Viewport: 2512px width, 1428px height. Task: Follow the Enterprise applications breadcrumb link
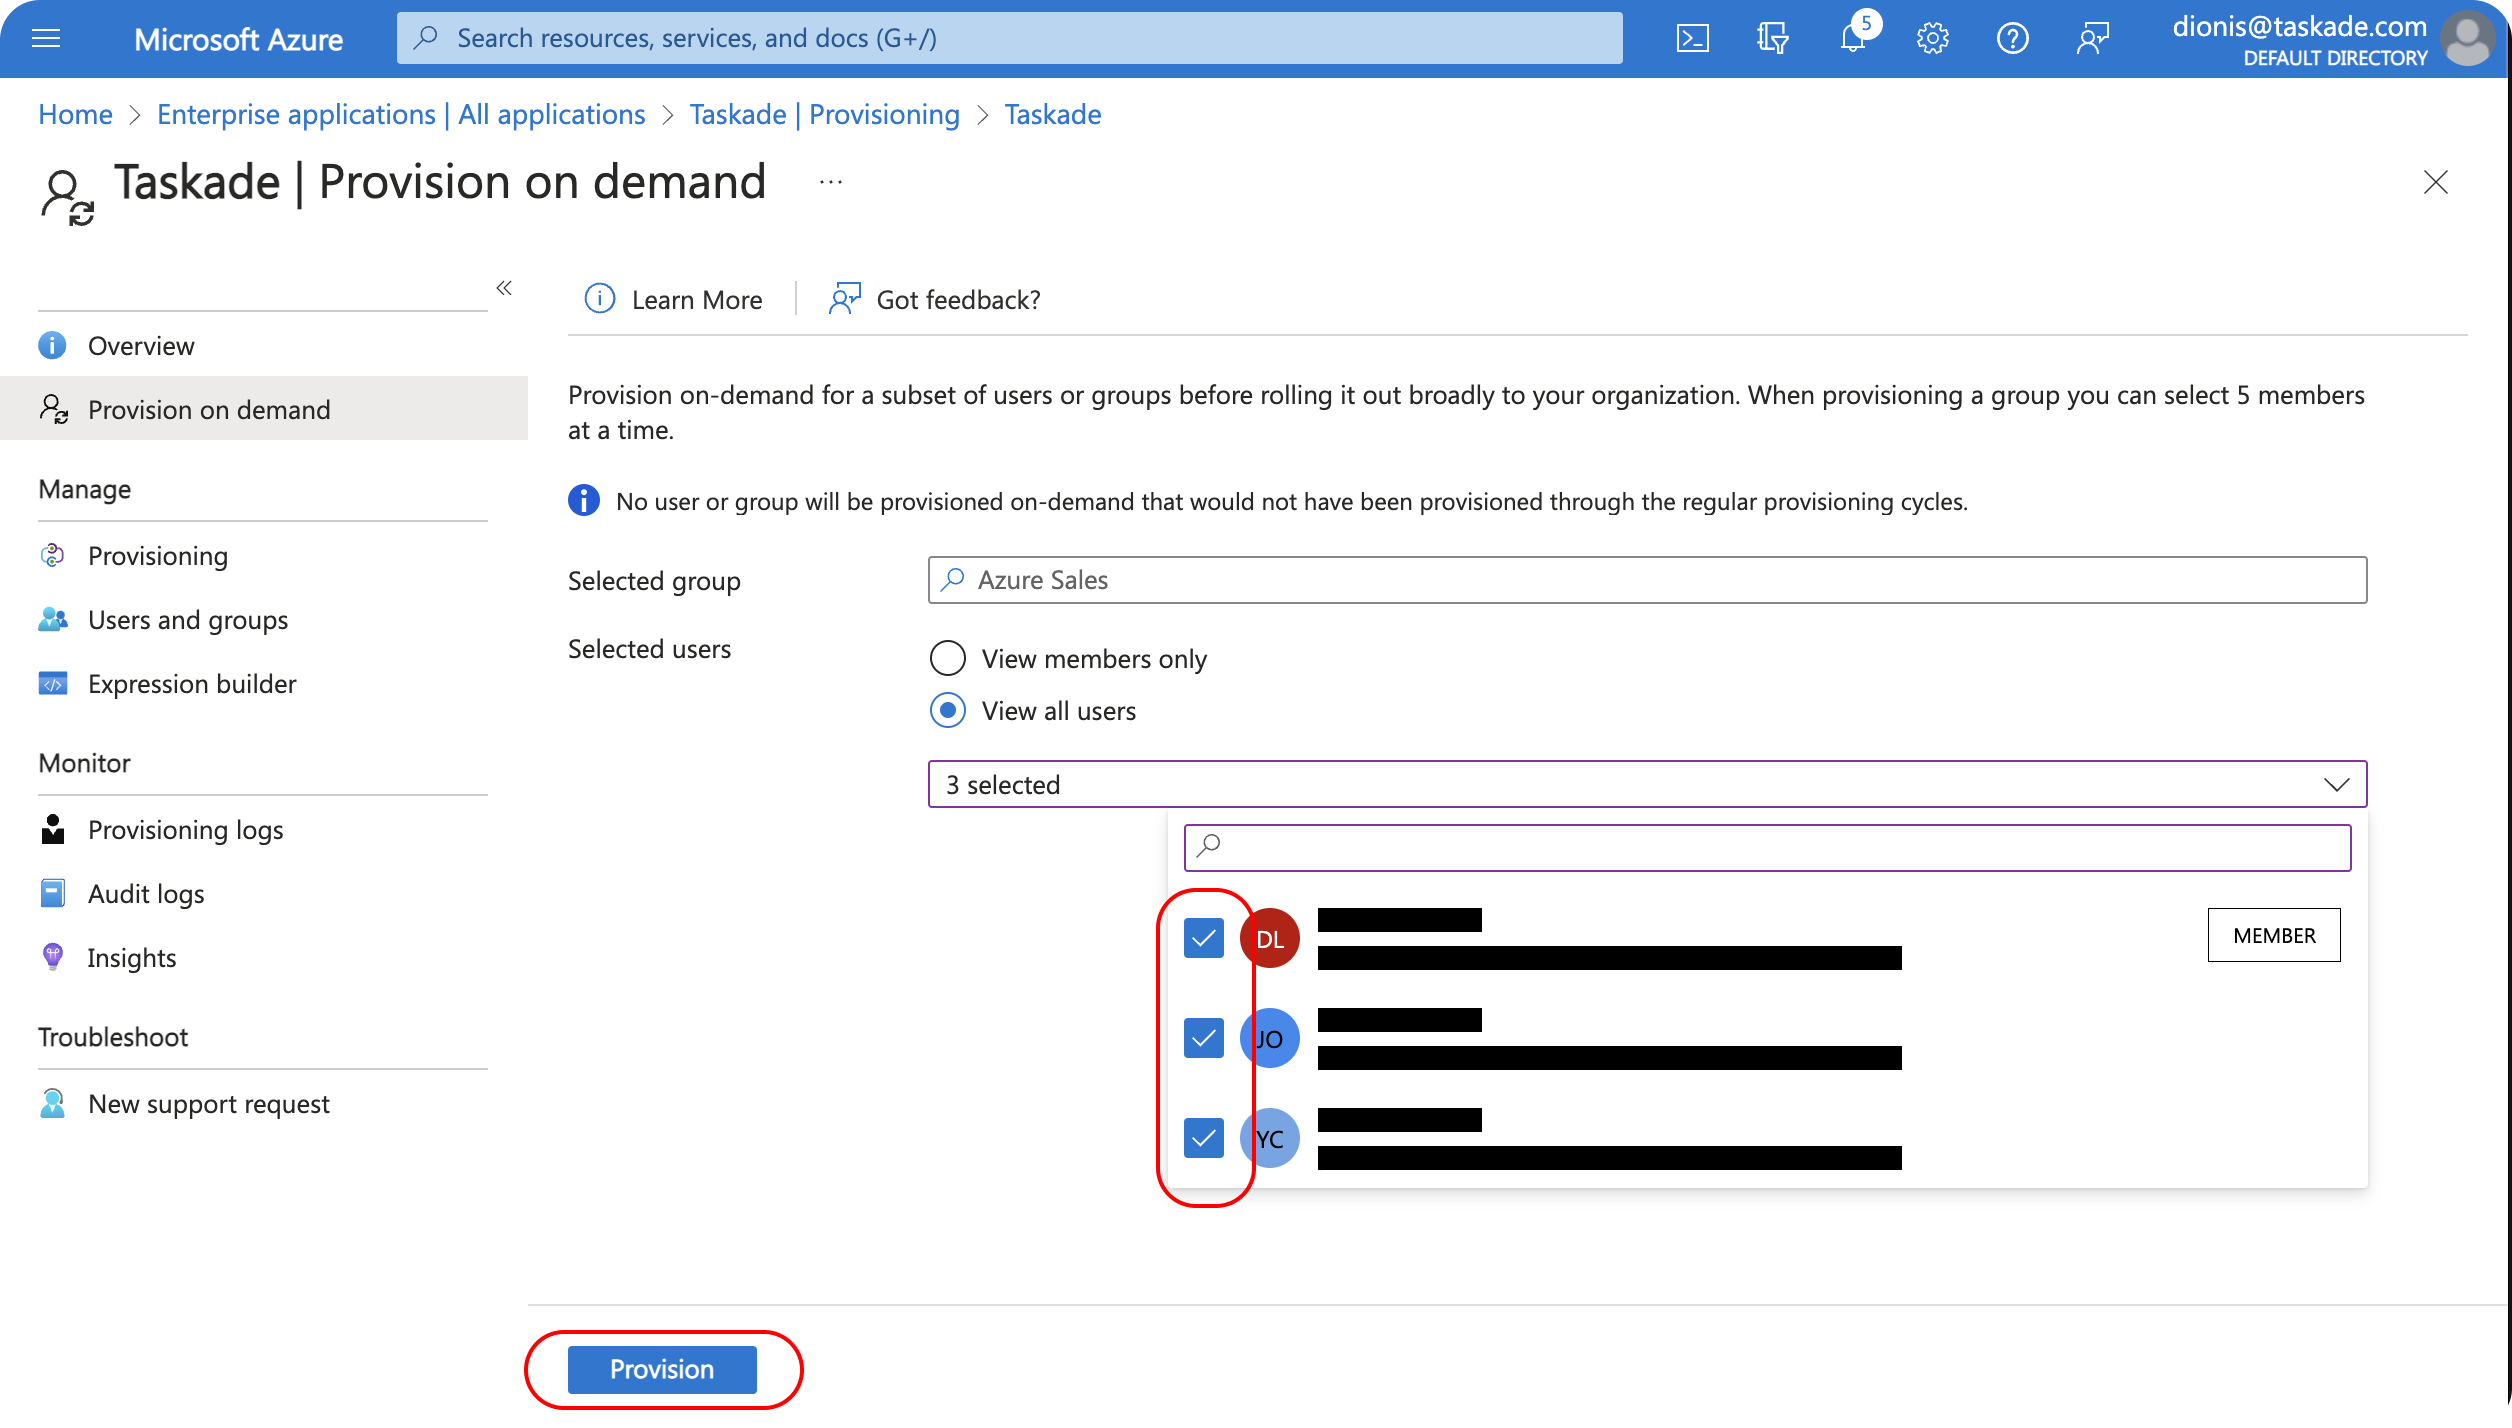point(400,114)
